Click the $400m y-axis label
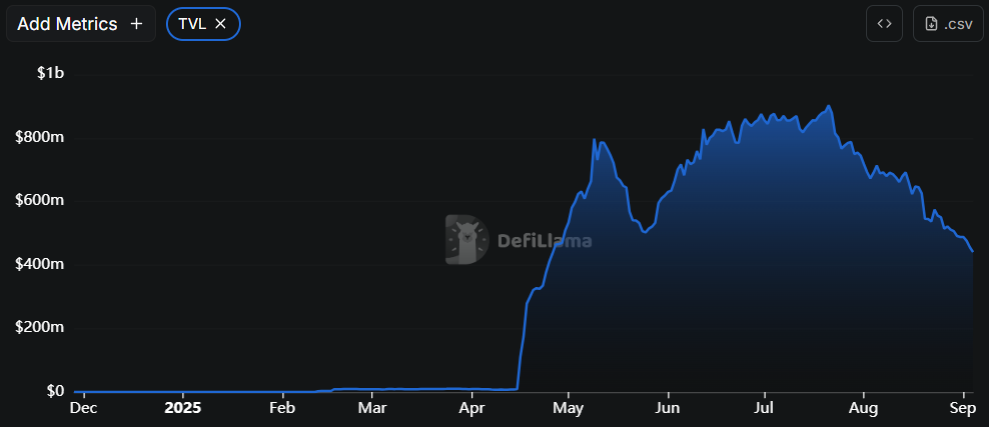Screen dimensions: 989x427 (39, 264)
